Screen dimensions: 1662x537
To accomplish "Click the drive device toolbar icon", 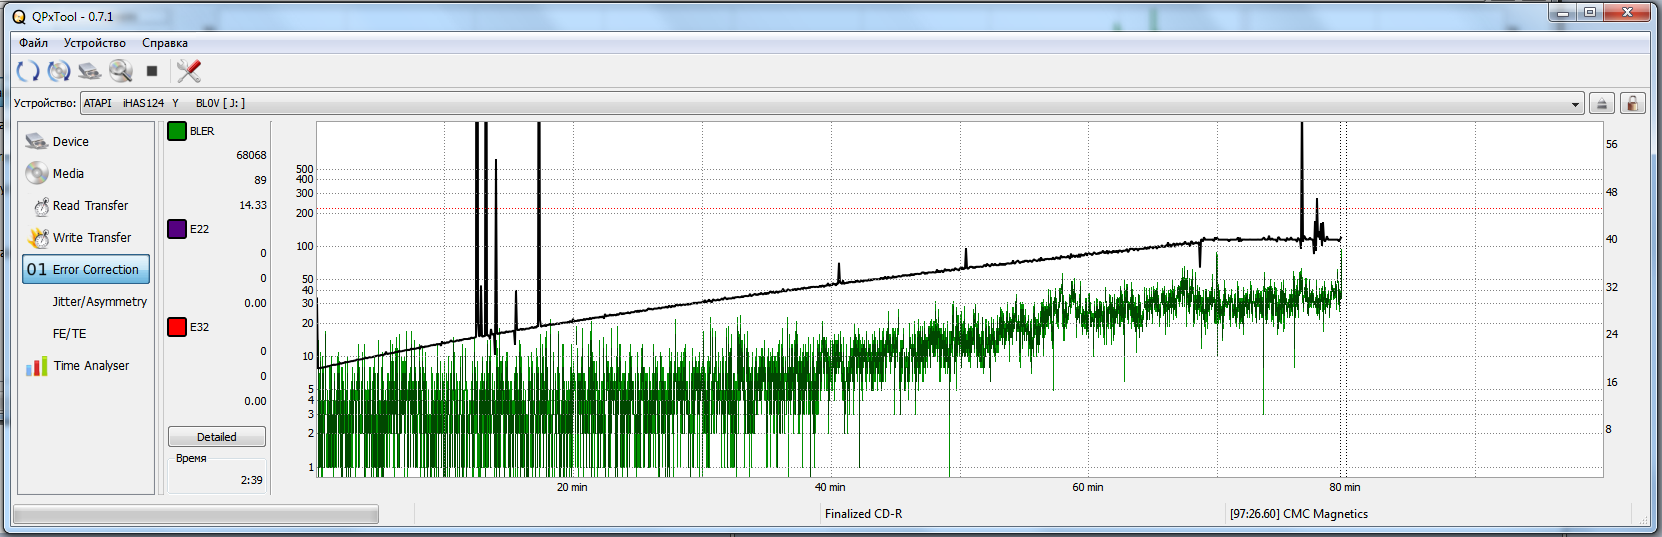I will (90, 71).
